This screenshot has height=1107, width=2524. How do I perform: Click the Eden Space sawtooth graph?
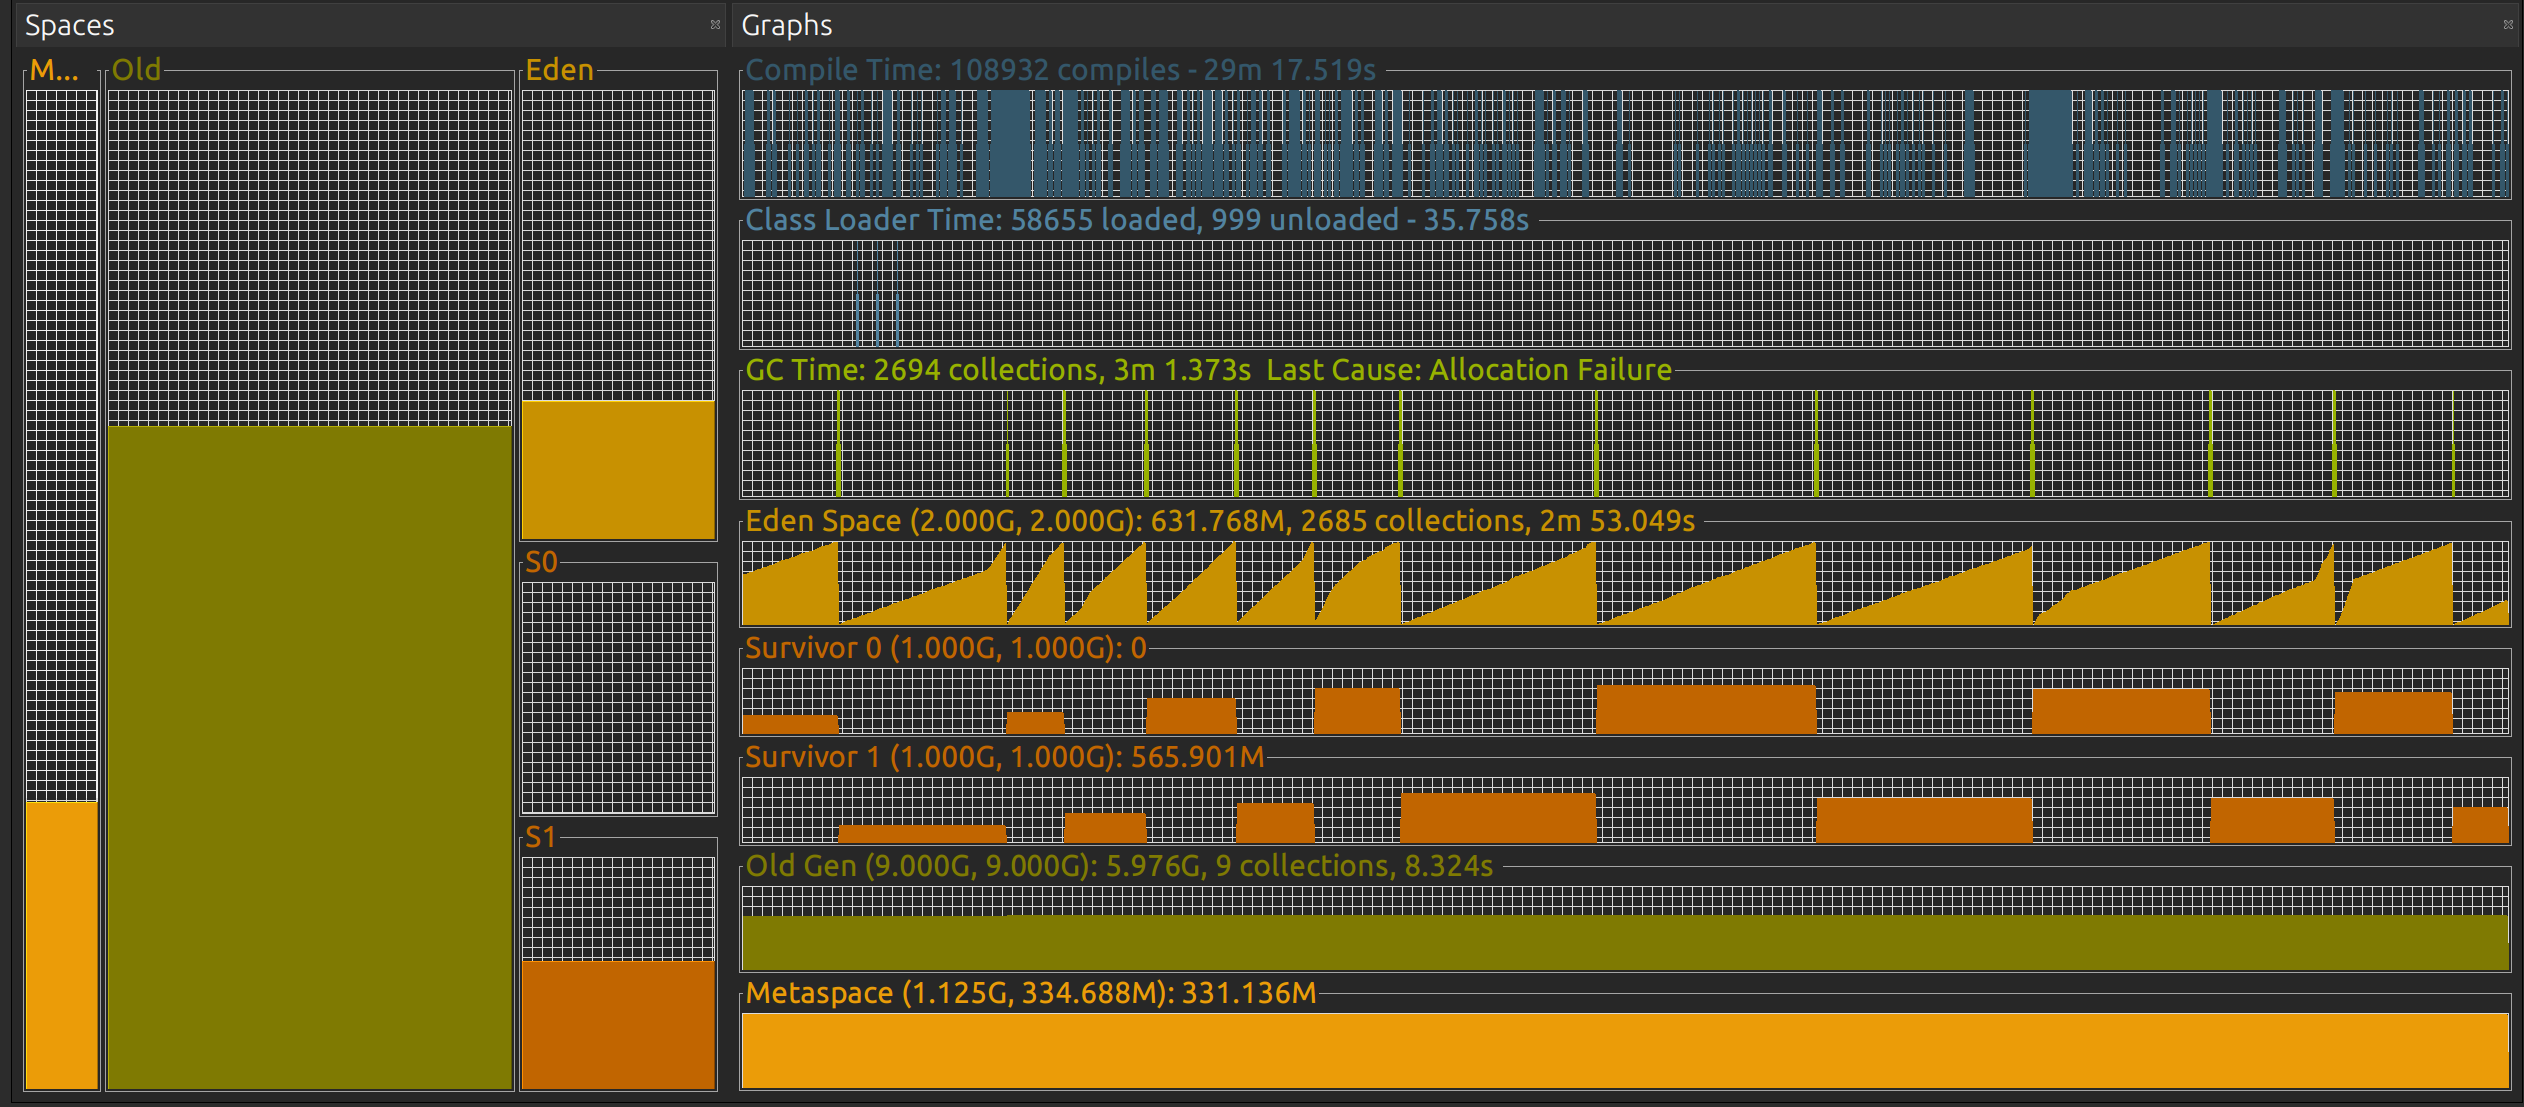tap(1625, 583)
